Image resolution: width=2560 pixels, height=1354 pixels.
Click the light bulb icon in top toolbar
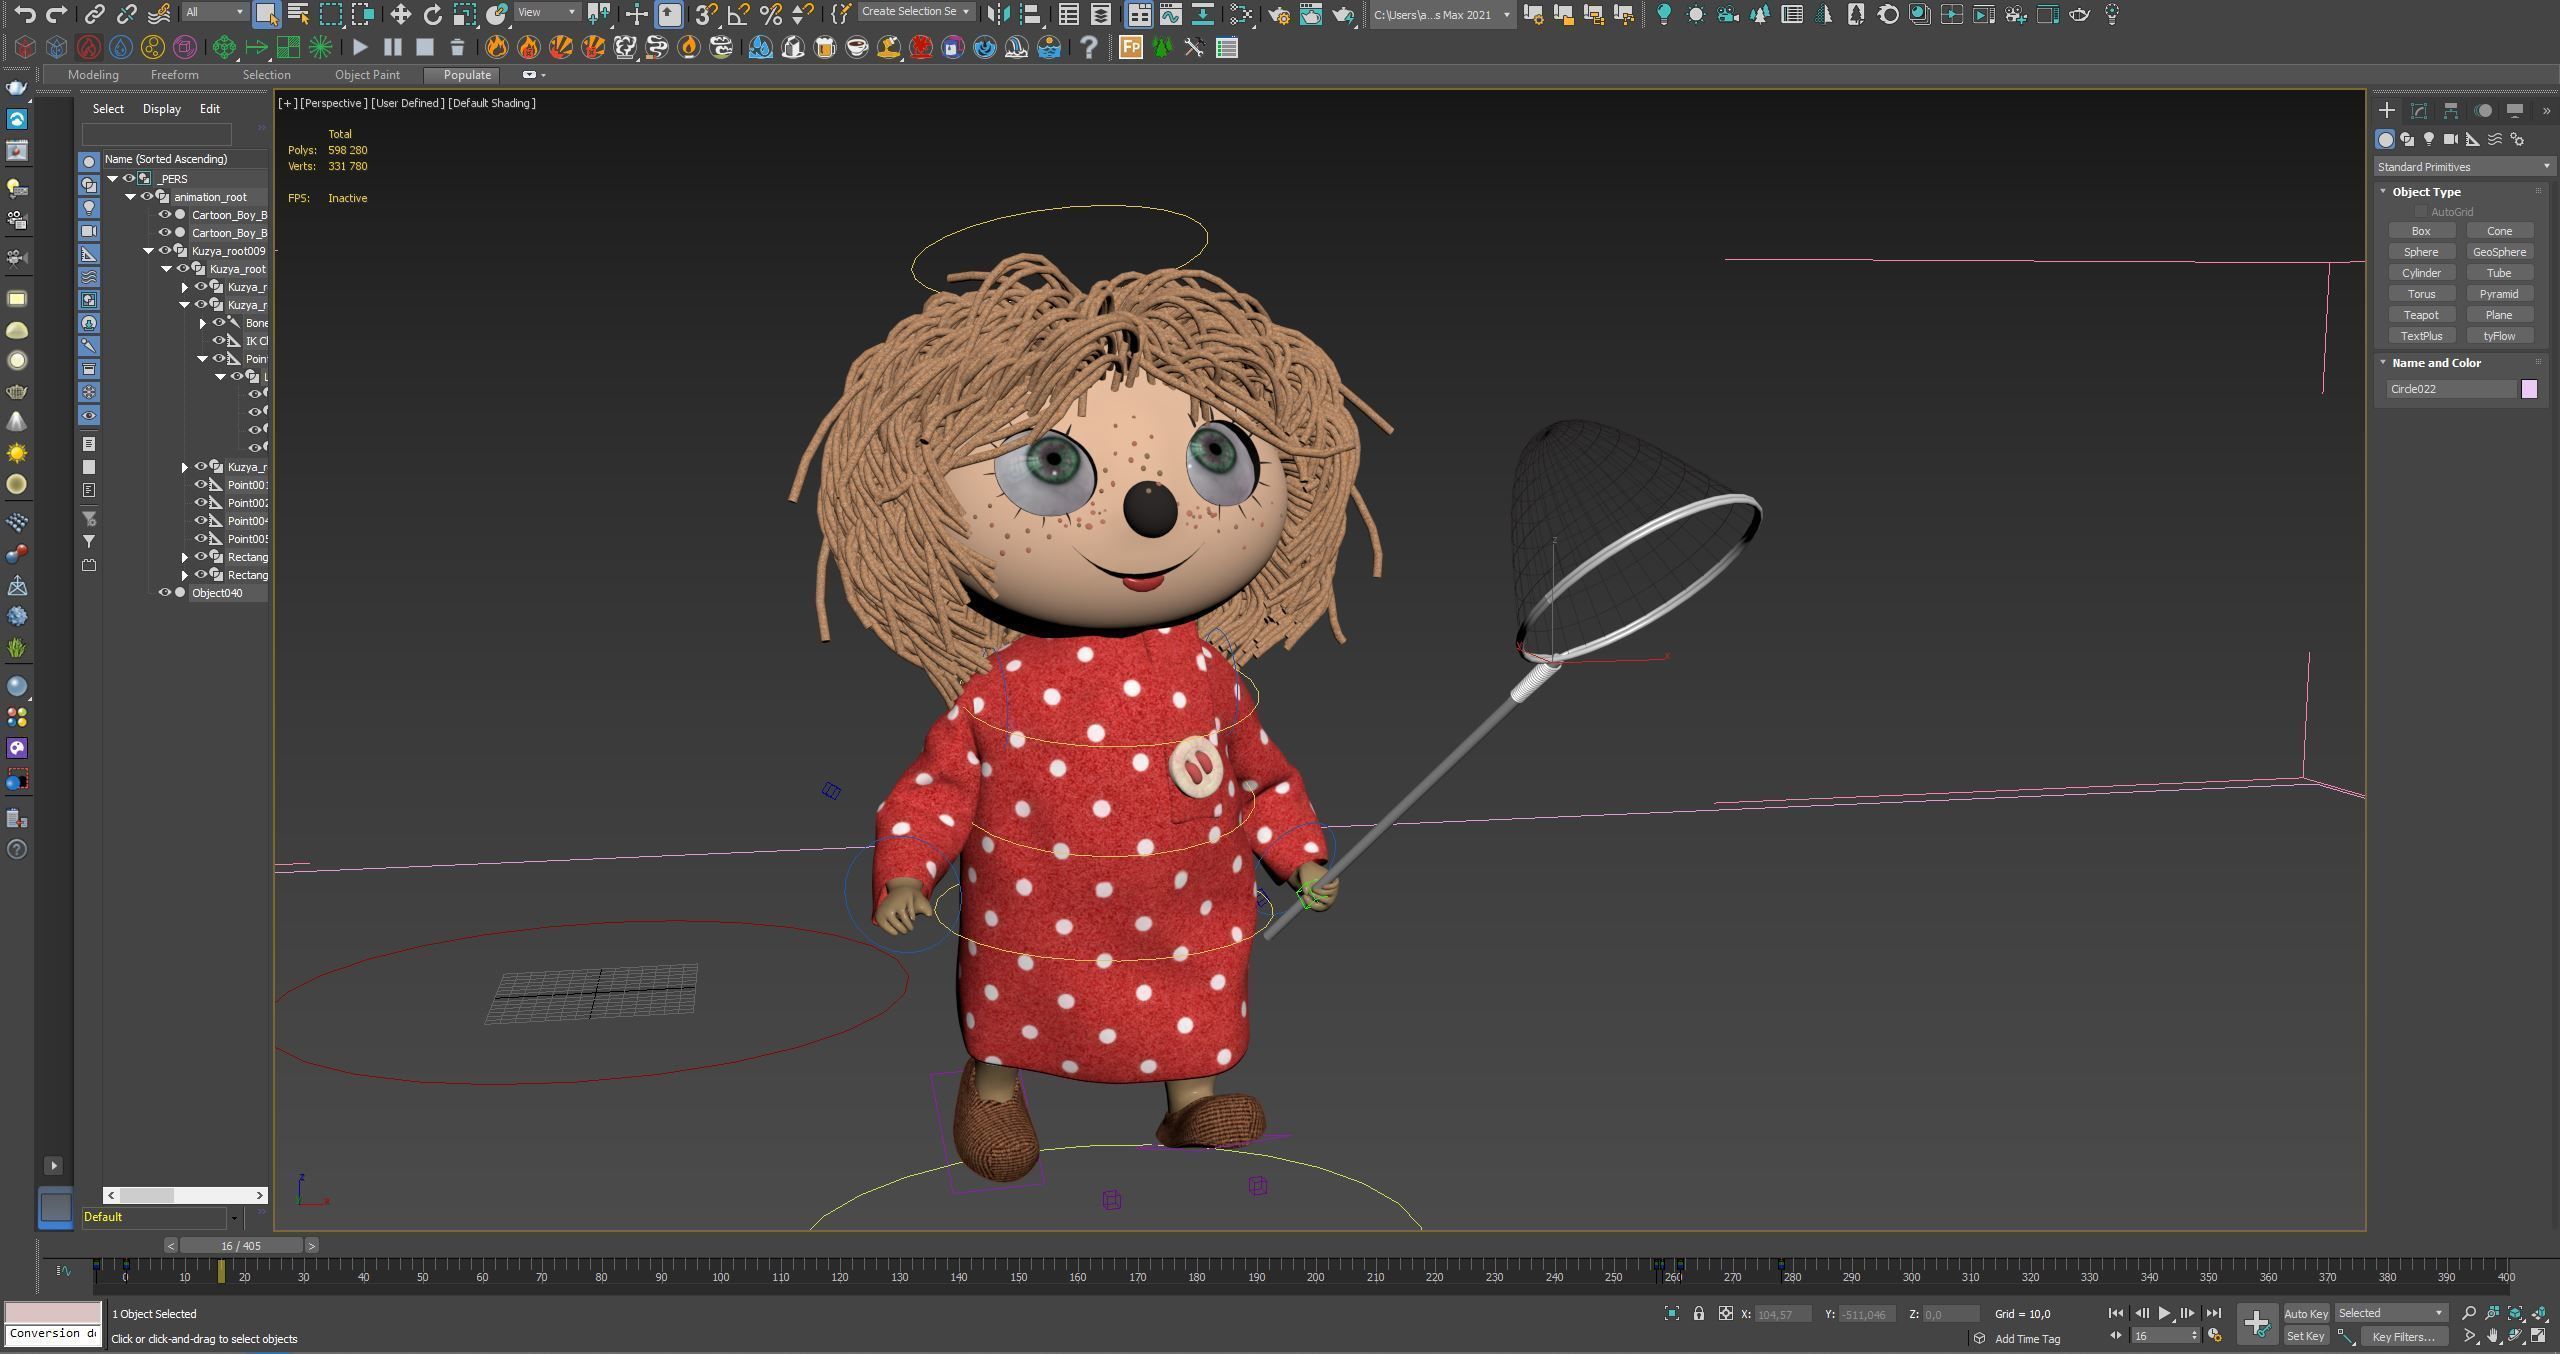[x=1664, y=14]
